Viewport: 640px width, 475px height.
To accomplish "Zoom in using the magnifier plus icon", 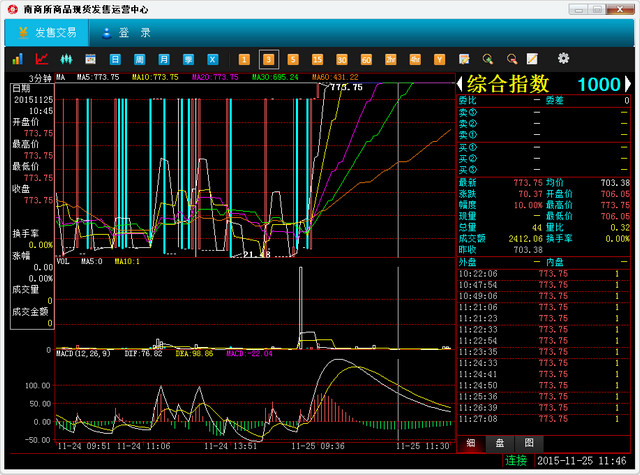I will (x=488, y=59).
